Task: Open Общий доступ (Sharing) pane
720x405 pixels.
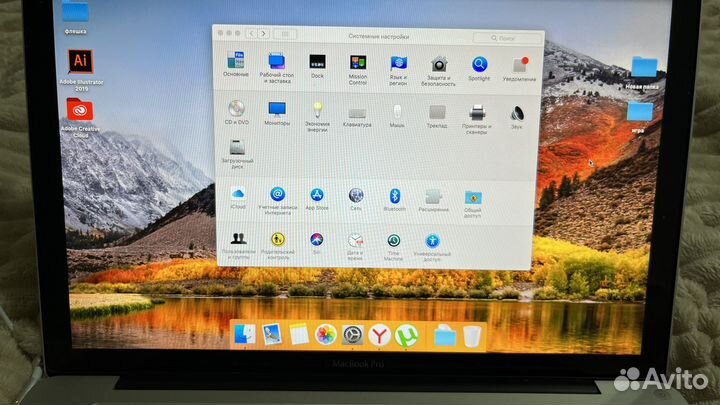Action: click(473, 198)
